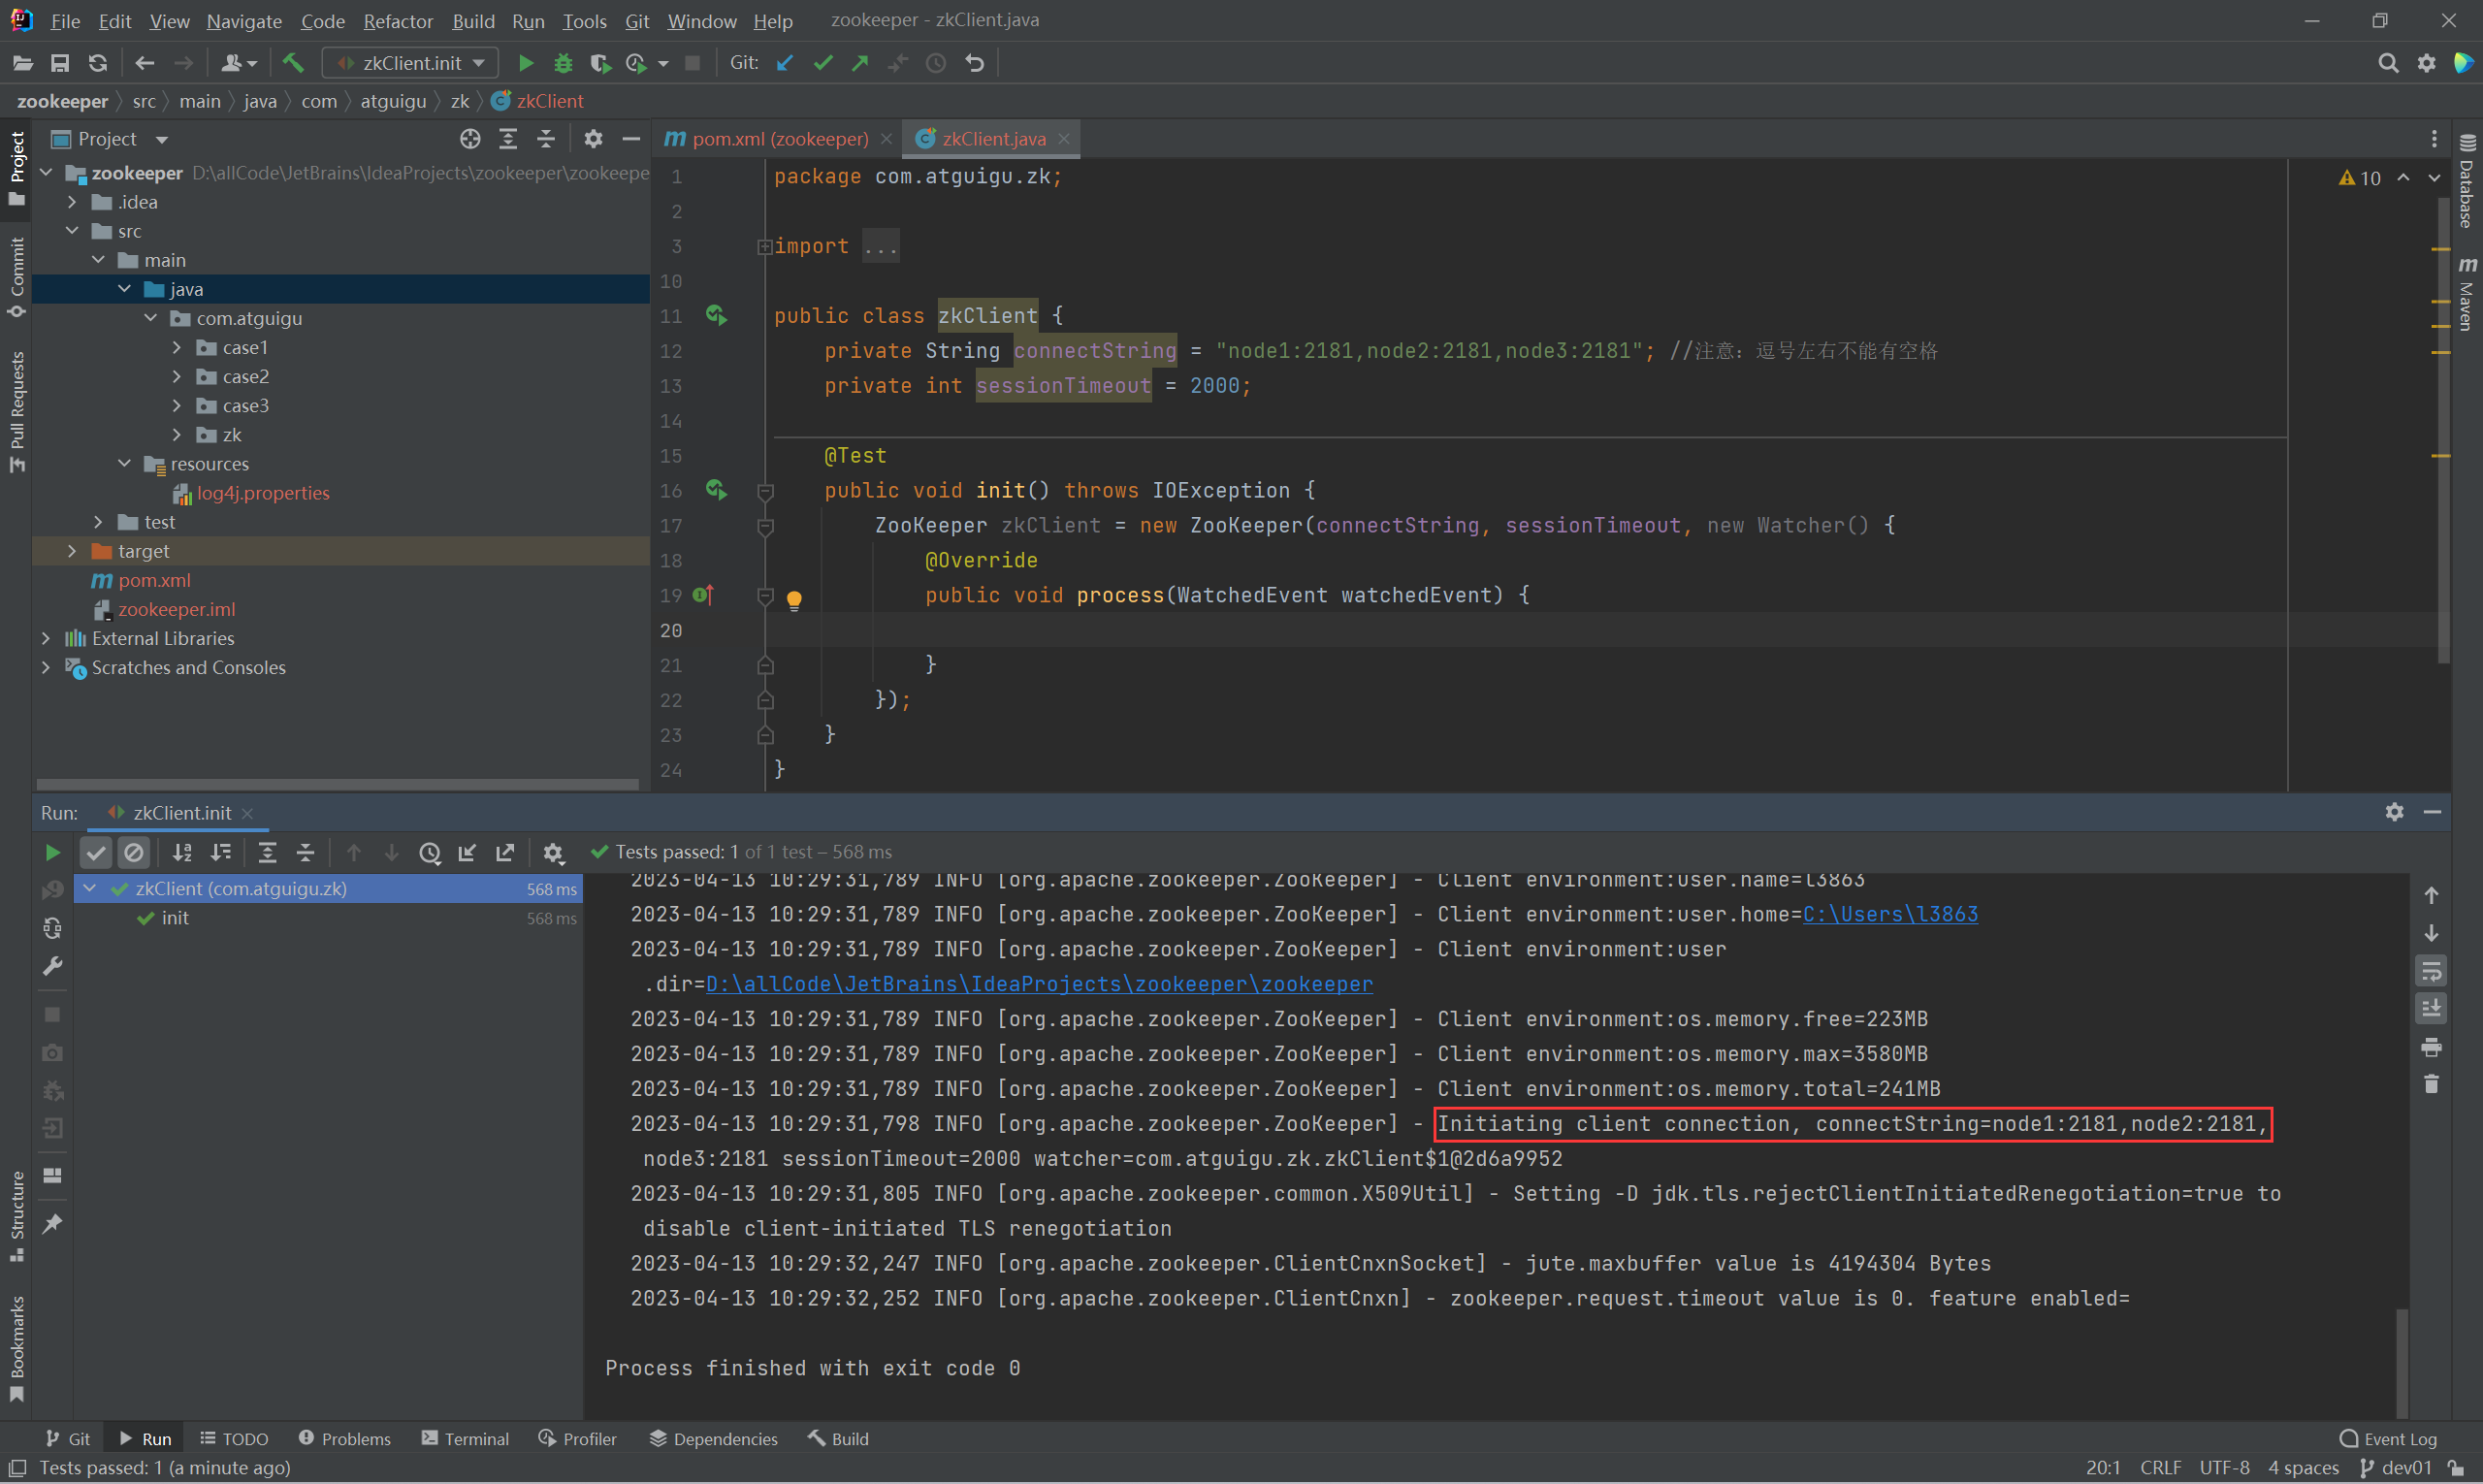Toggle Show Passed tests checkmark button
Screen dimensions: 2483x1484
pos(96,852)
